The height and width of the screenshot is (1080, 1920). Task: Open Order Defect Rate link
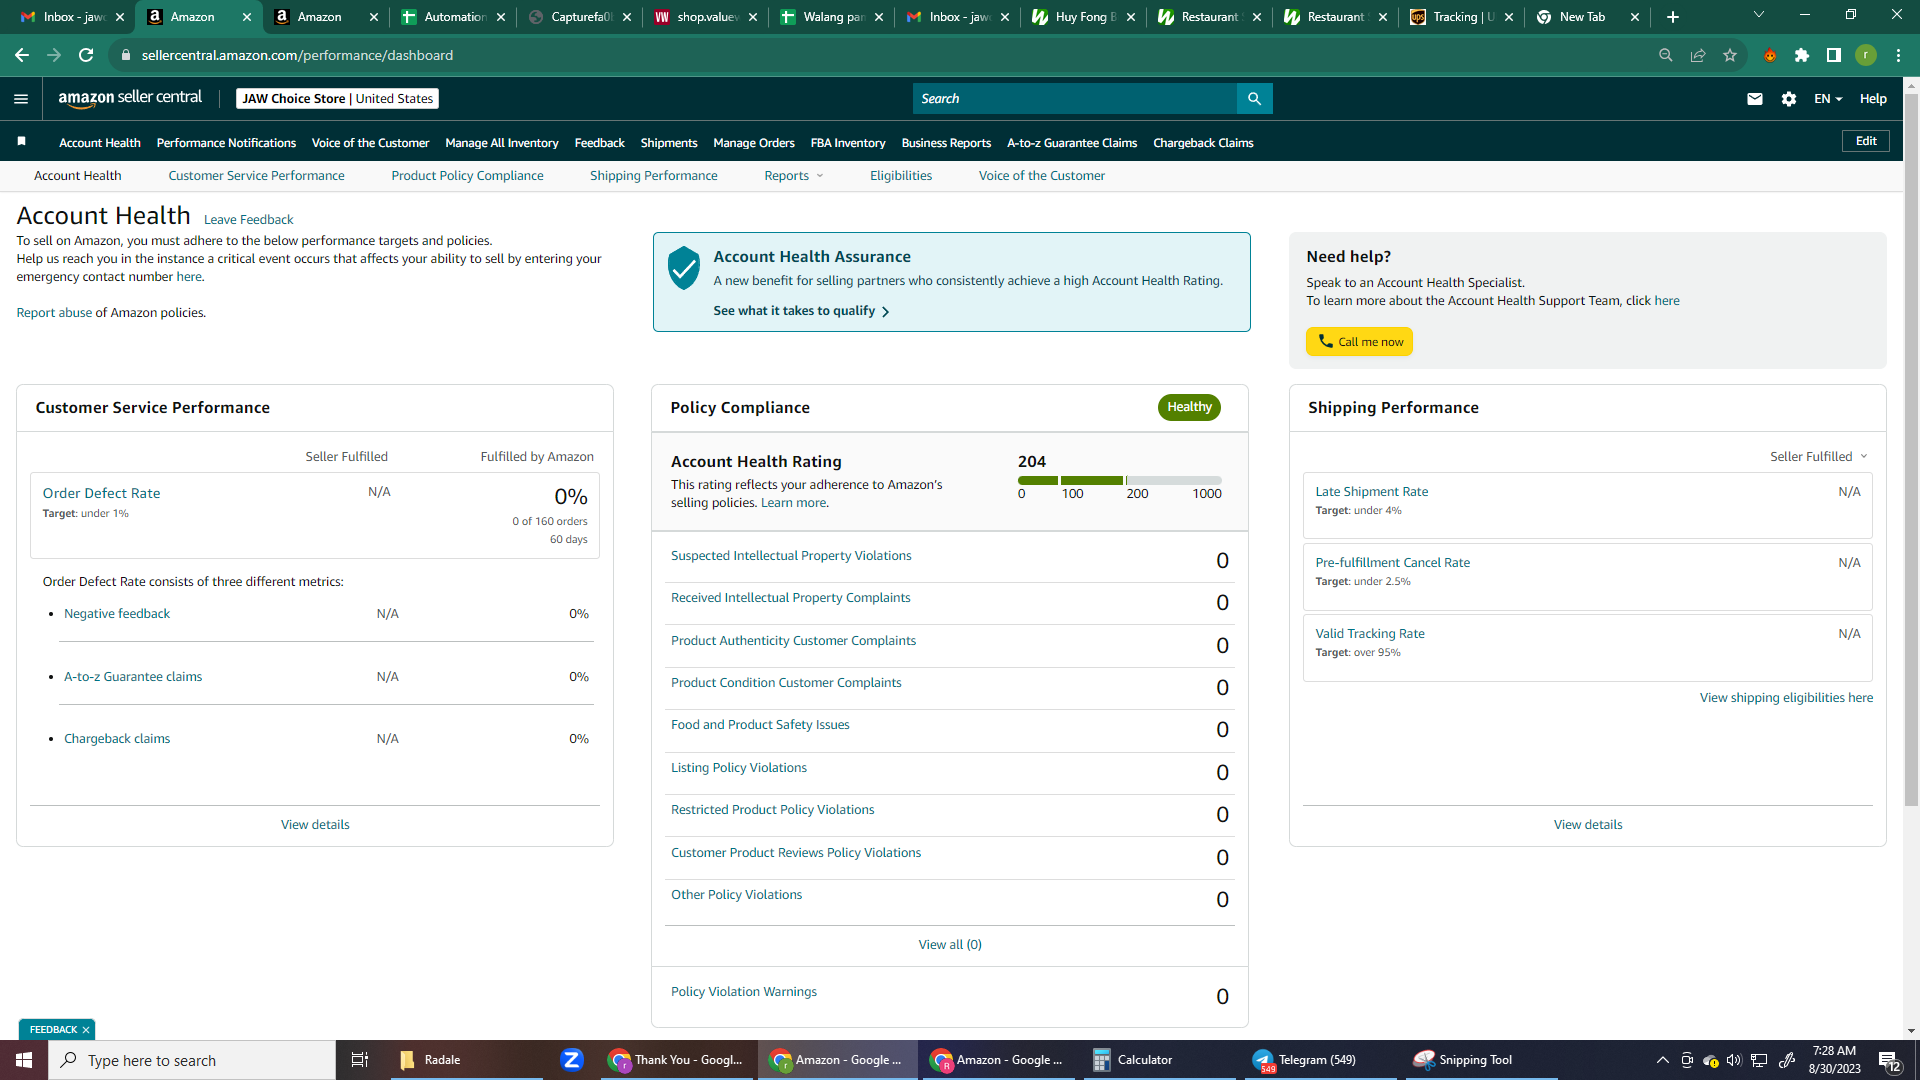(x=101, y=493)
